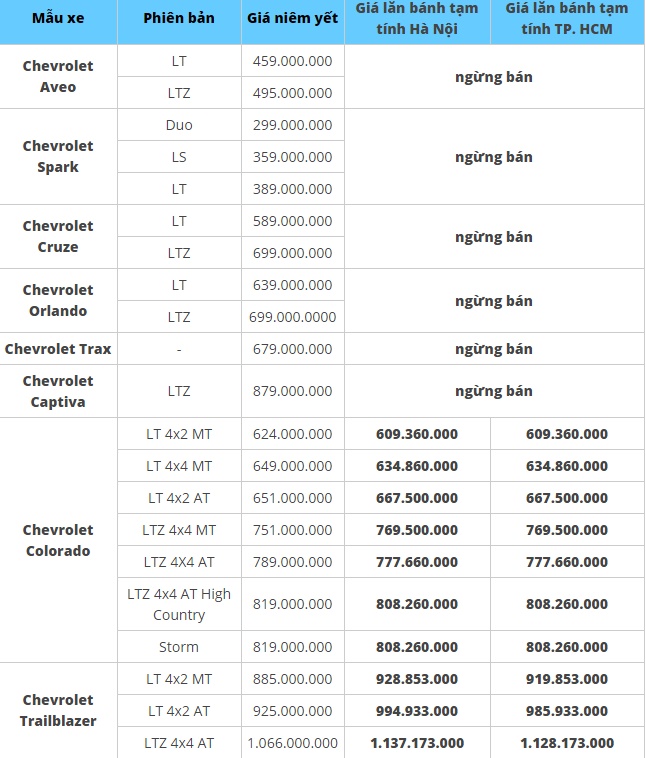Screen dimensions: 646x758
Task: Select the Chevrolet Aveo model cell
Action: click(58, 76)
